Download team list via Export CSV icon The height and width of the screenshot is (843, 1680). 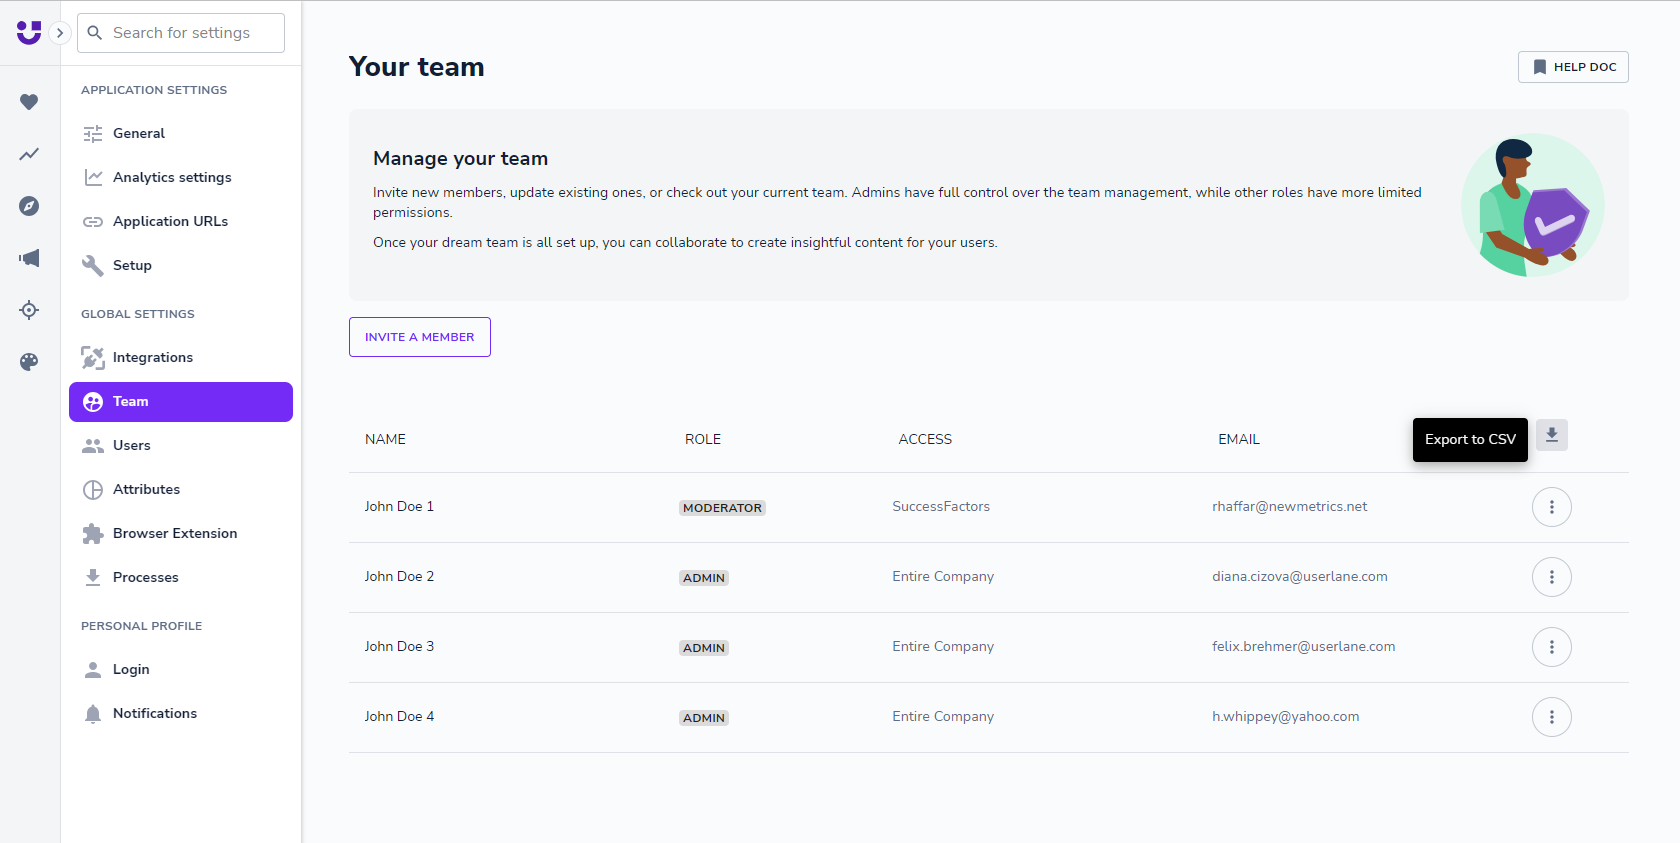click(1551, 436)
